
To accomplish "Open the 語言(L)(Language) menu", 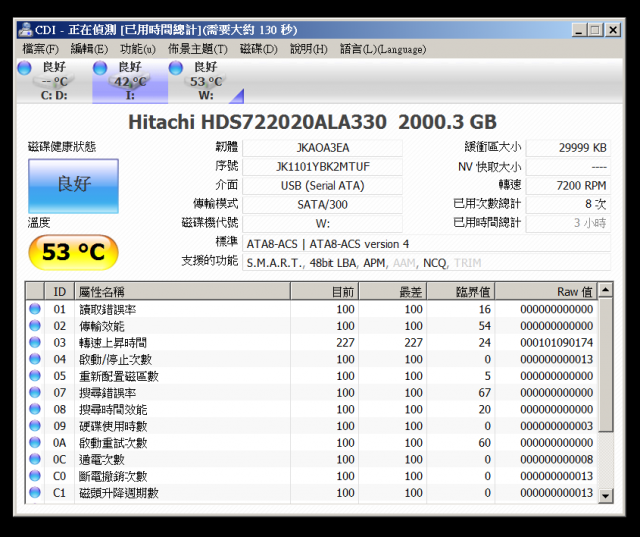I will click(383, 49).
